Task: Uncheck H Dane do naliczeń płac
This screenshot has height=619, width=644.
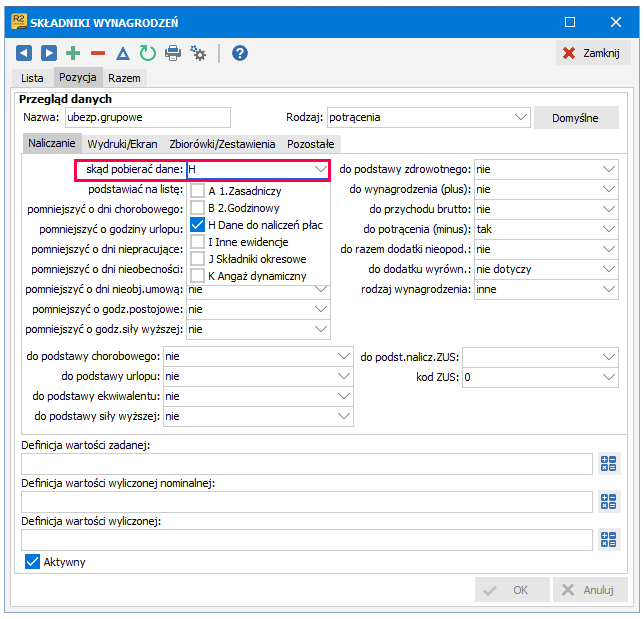Action: click(198, 225)
